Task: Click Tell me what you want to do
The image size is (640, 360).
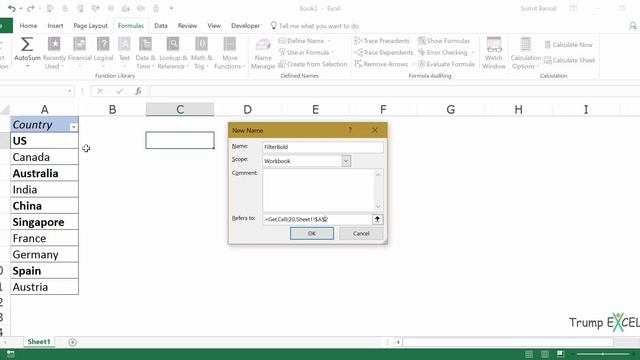Action: (315, 26)
